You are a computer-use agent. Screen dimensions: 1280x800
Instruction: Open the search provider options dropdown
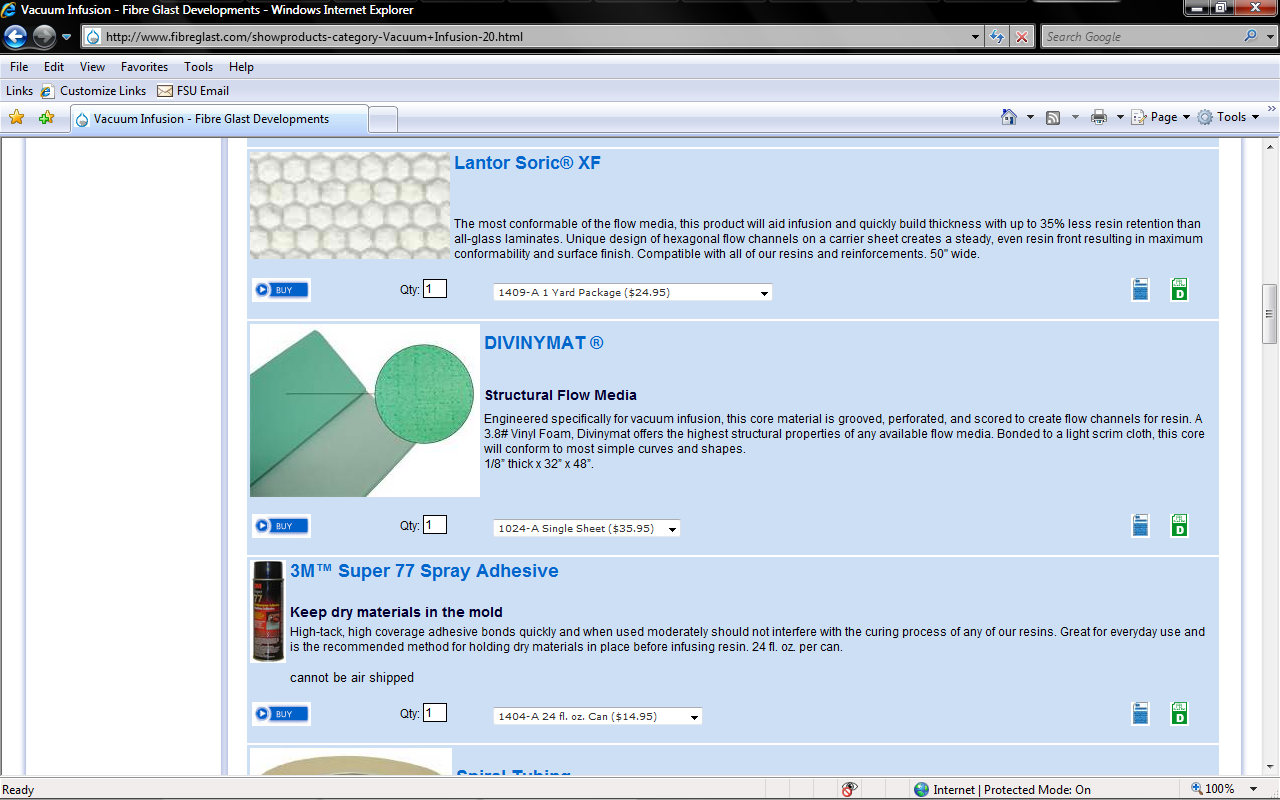[1269, 37]
